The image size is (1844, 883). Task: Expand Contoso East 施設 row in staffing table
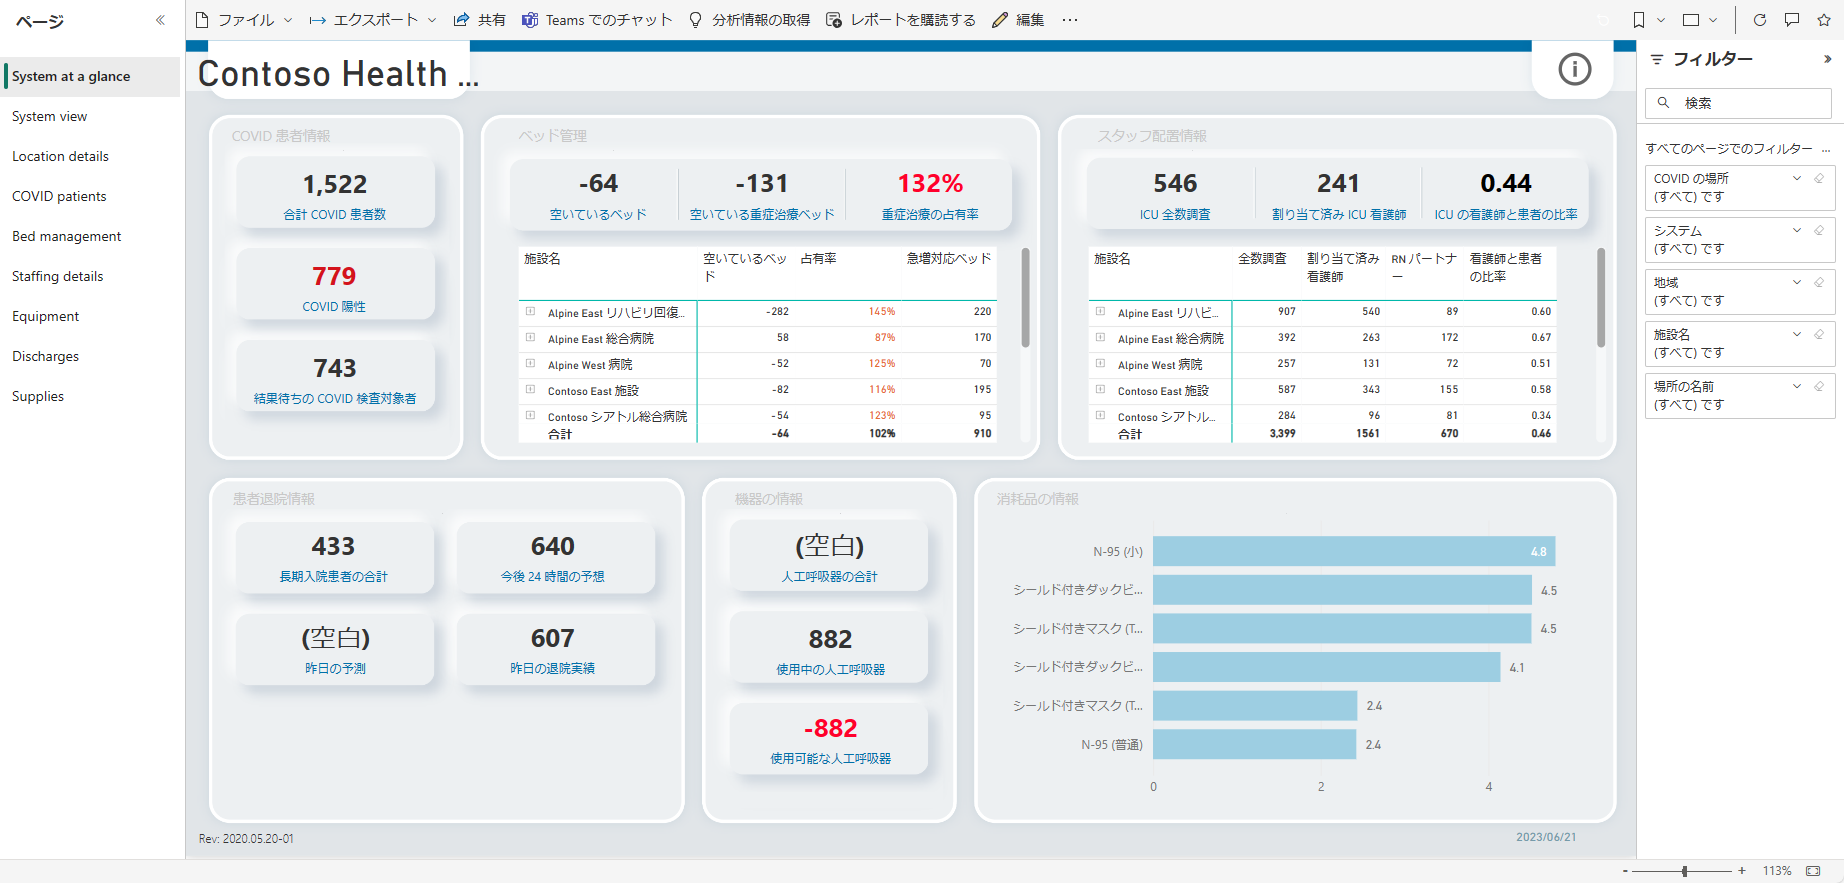[1100, 389]
